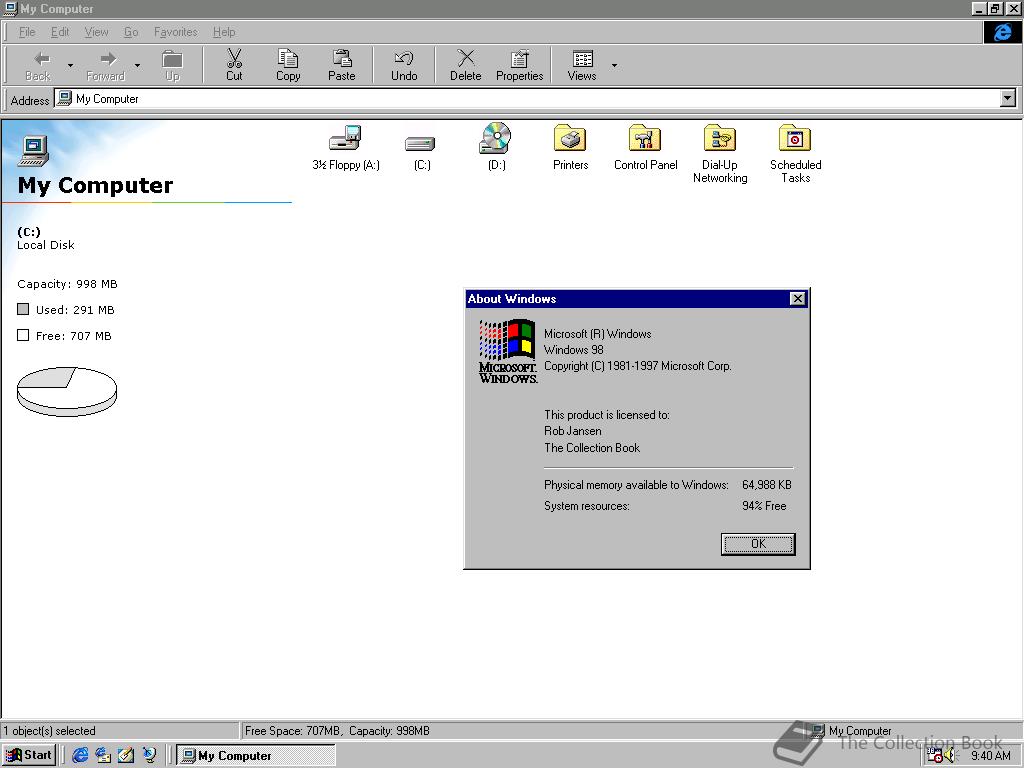1024x768 pixels.
Task: Click the Start button
Action: tap(29, 755)
